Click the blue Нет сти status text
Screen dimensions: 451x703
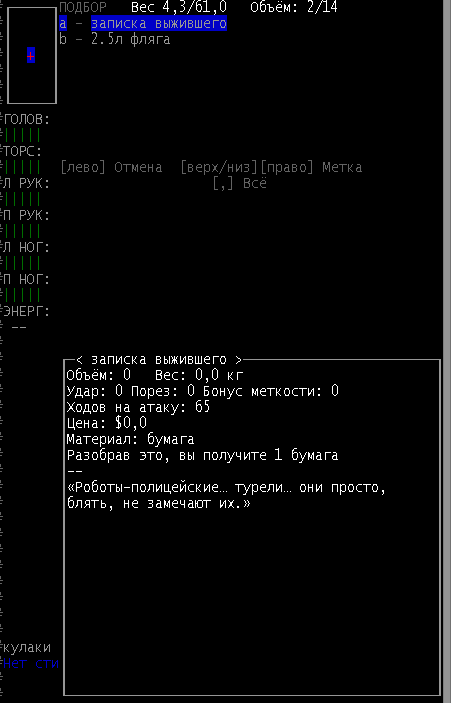click(30, 664)
